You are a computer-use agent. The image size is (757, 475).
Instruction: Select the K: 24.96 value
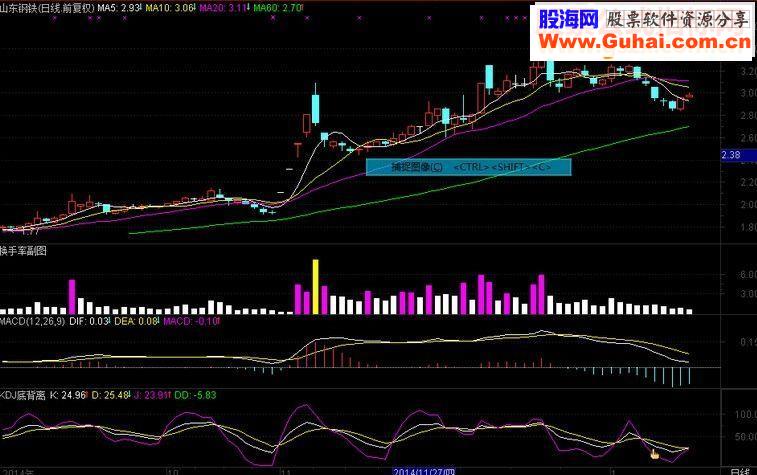(68, 395)
